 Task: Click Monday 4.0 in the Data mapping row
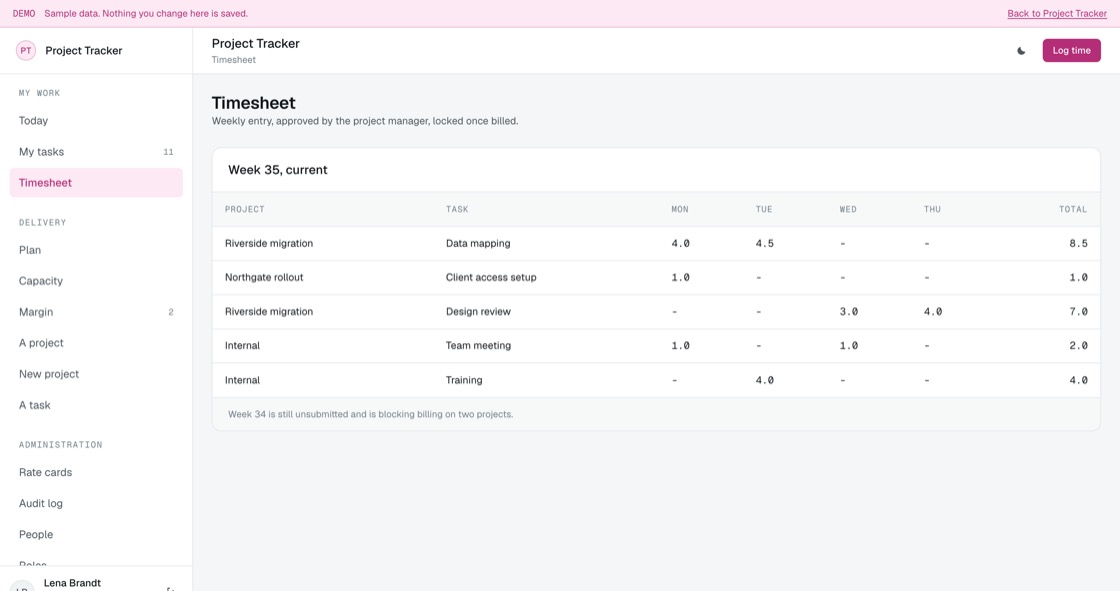680,244
